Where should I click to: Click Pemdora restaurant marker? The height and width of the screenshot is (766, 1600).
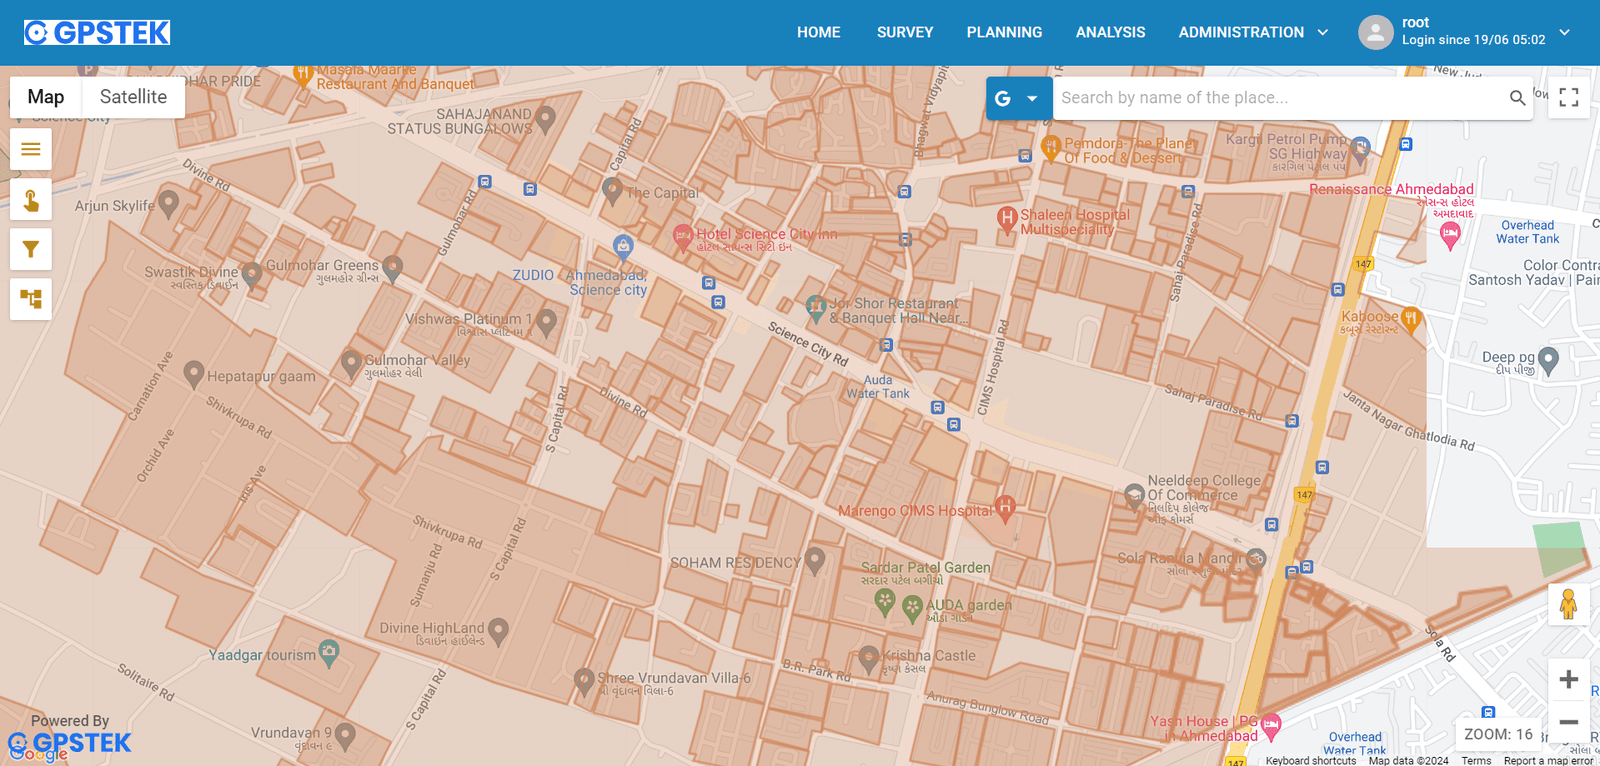pos(1051,148)
